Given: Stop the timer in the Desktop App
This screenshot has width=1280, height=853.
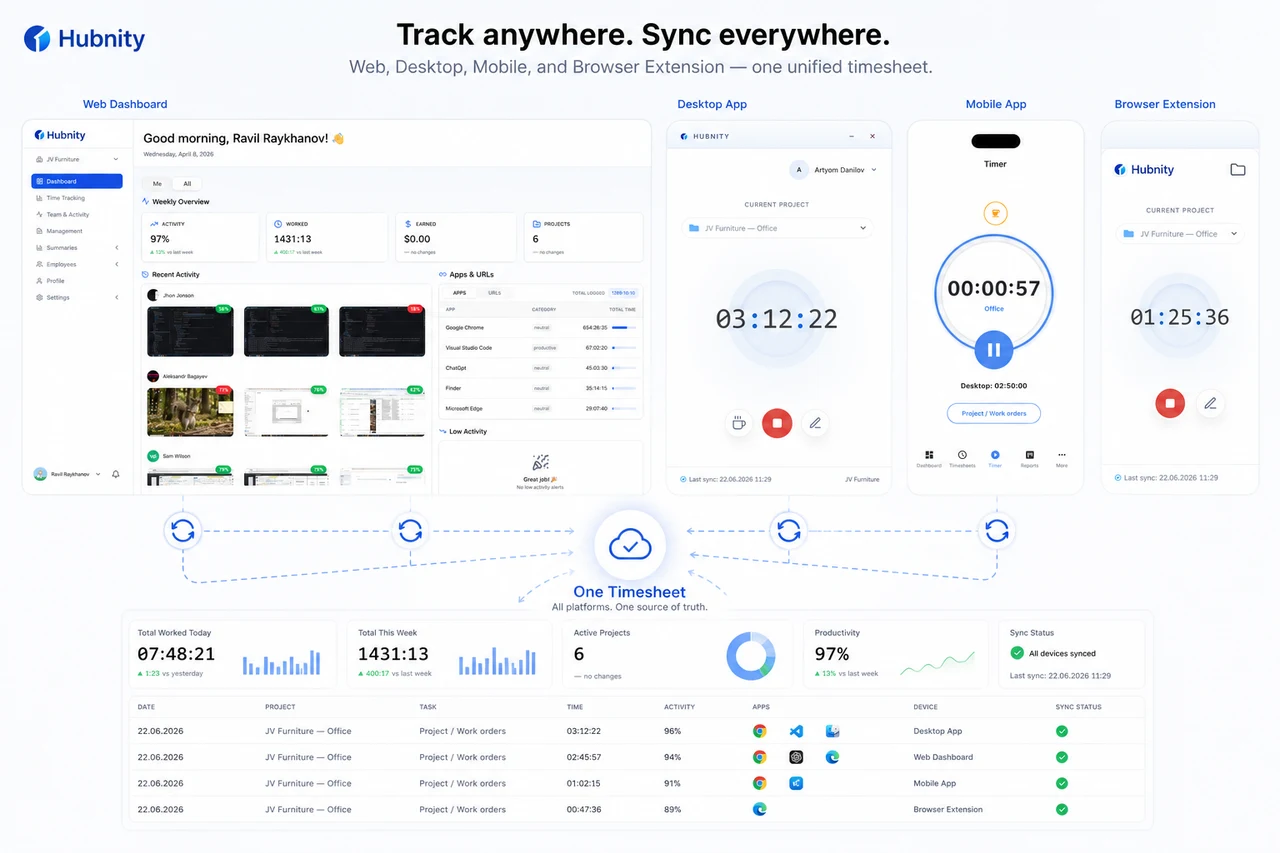Looking at the screenshot, I should [776, 423].
